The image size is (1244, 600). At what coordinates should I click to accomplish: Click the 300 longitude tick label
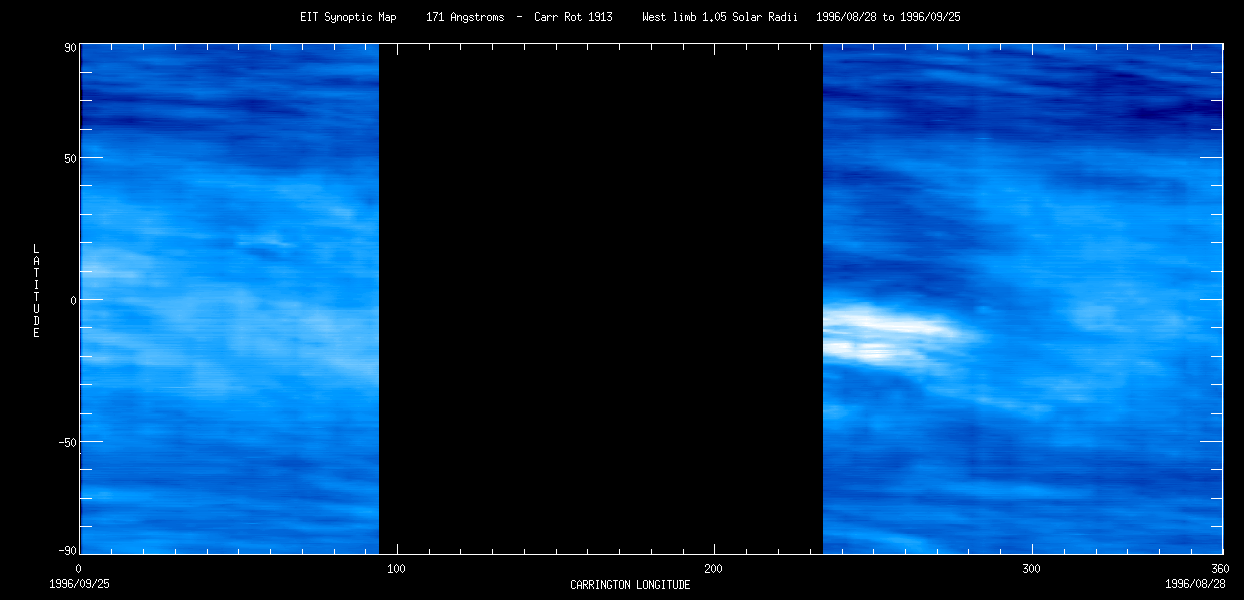pos(1031,568)
